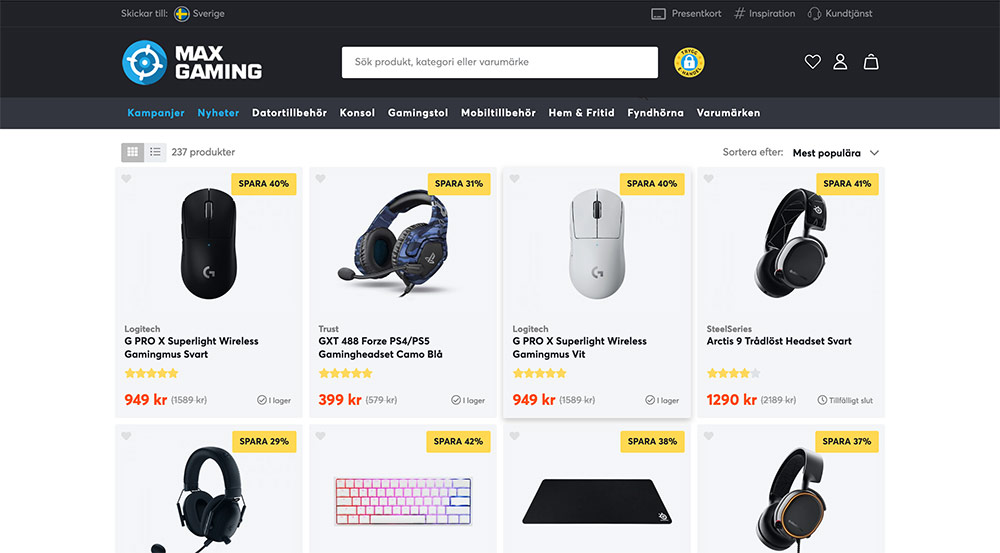Open the wishlist heart icon in header
The width and height of the screenshot is (1000, 553).
pyautogui.click(x=812, y=62)
